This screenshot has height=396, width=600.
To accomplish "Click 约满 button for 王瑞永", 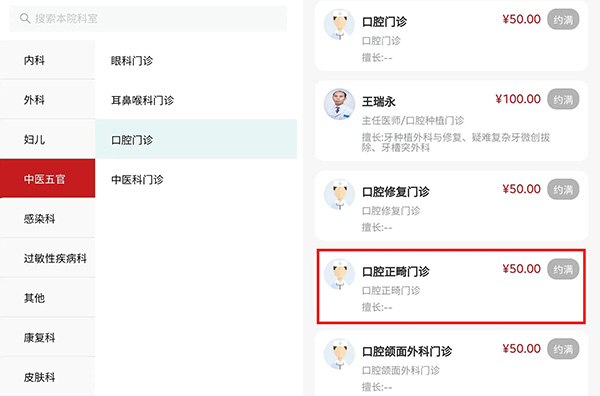I will pyautogui.click(x=563, y=99).
